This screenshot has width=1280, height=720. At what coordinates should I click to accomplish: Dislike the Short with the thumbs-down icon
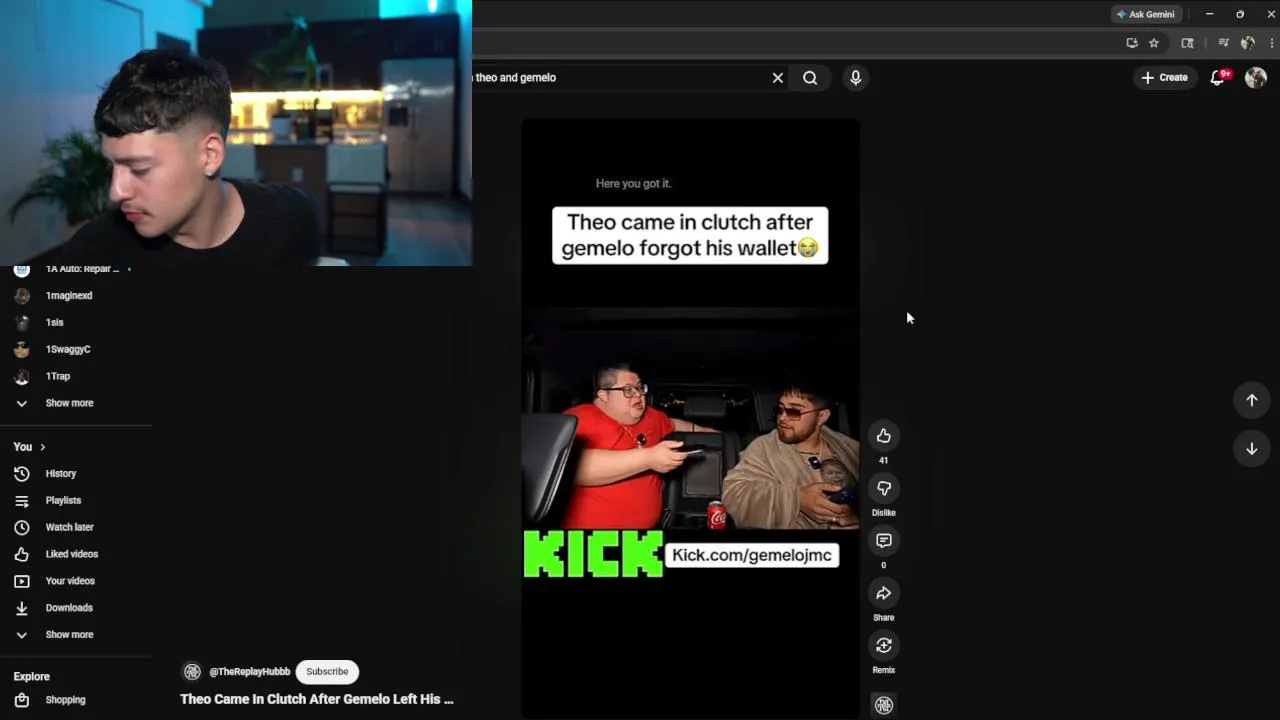883,488
